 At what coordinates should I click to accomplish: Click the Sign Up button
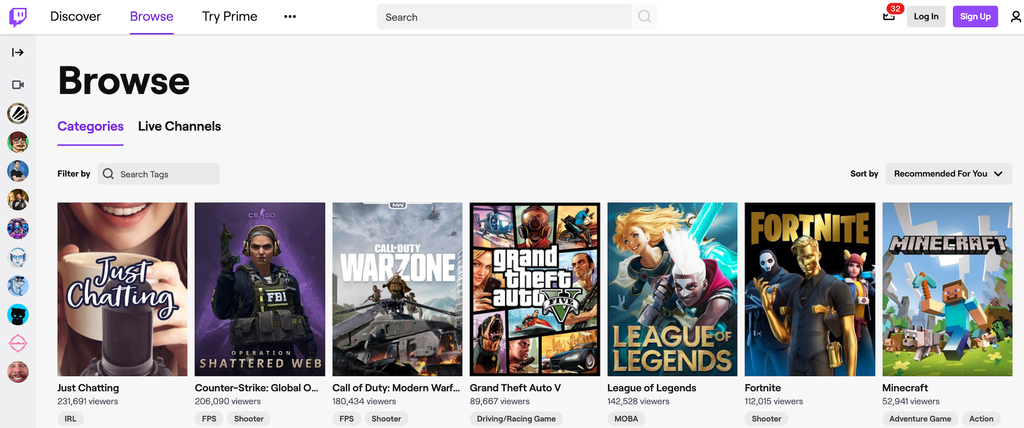[975, 16]
